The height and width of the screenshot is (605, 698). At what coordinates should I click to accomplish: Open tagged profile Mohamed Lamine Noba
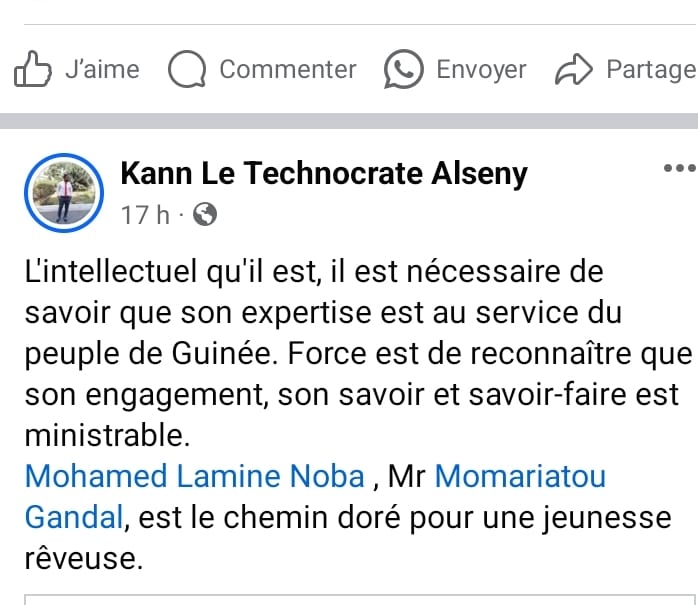(x=194, y=475)
